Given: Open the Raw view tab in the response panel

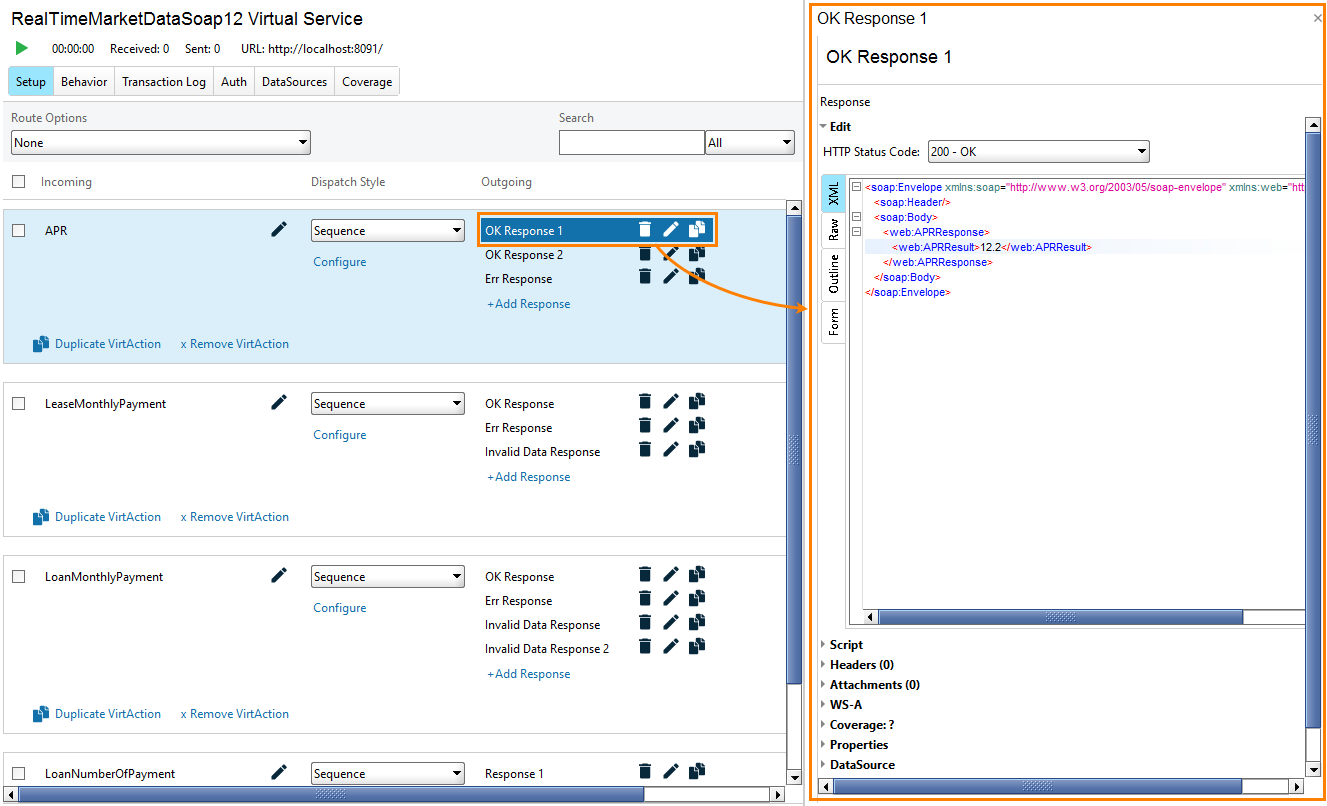Looking at the screenshot, I should pyautogui.click(x=834, y=230).
